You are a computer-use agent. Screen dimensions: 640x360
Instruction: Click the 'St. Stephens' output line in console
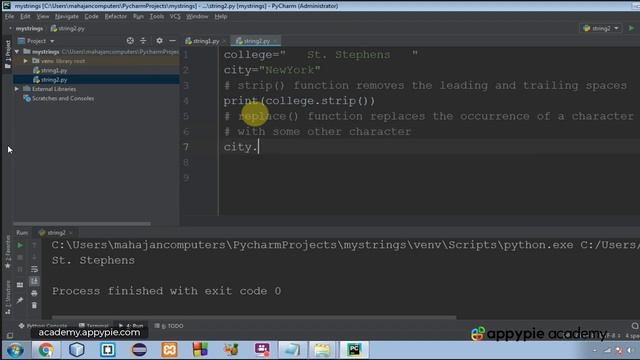click(93, 260)
